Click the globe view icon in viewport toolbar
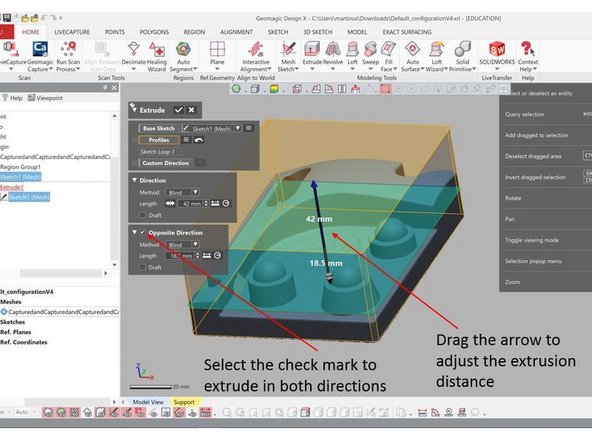Viewport: 592px width, 444px height. [236, 89]
